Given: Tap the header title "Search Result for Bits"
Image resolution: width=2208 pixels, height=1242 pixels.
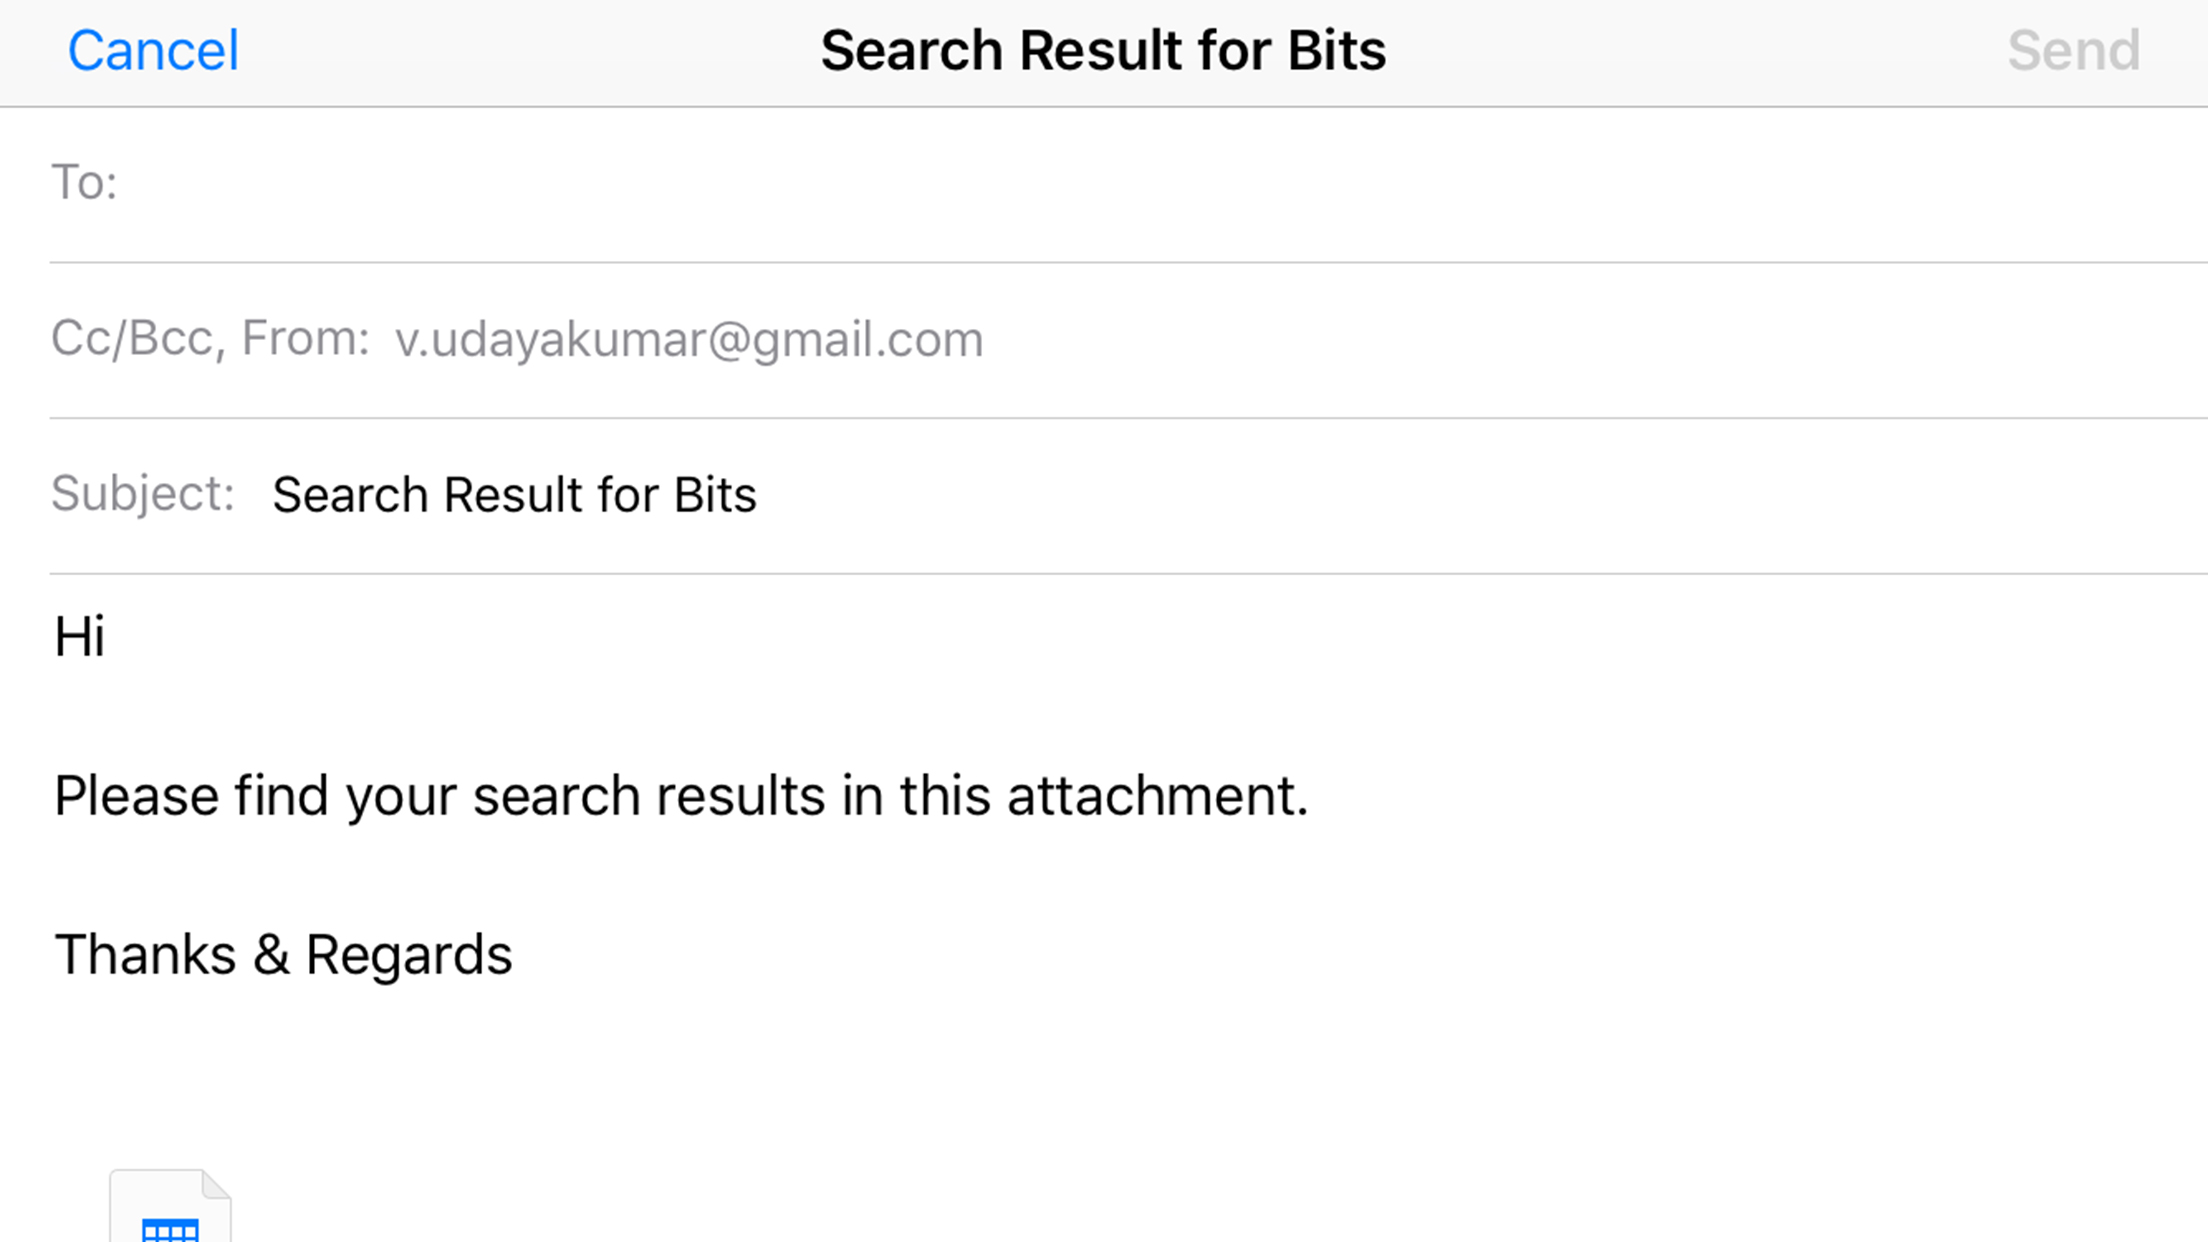Looking at the screenshot, I should click(1103, 50).
